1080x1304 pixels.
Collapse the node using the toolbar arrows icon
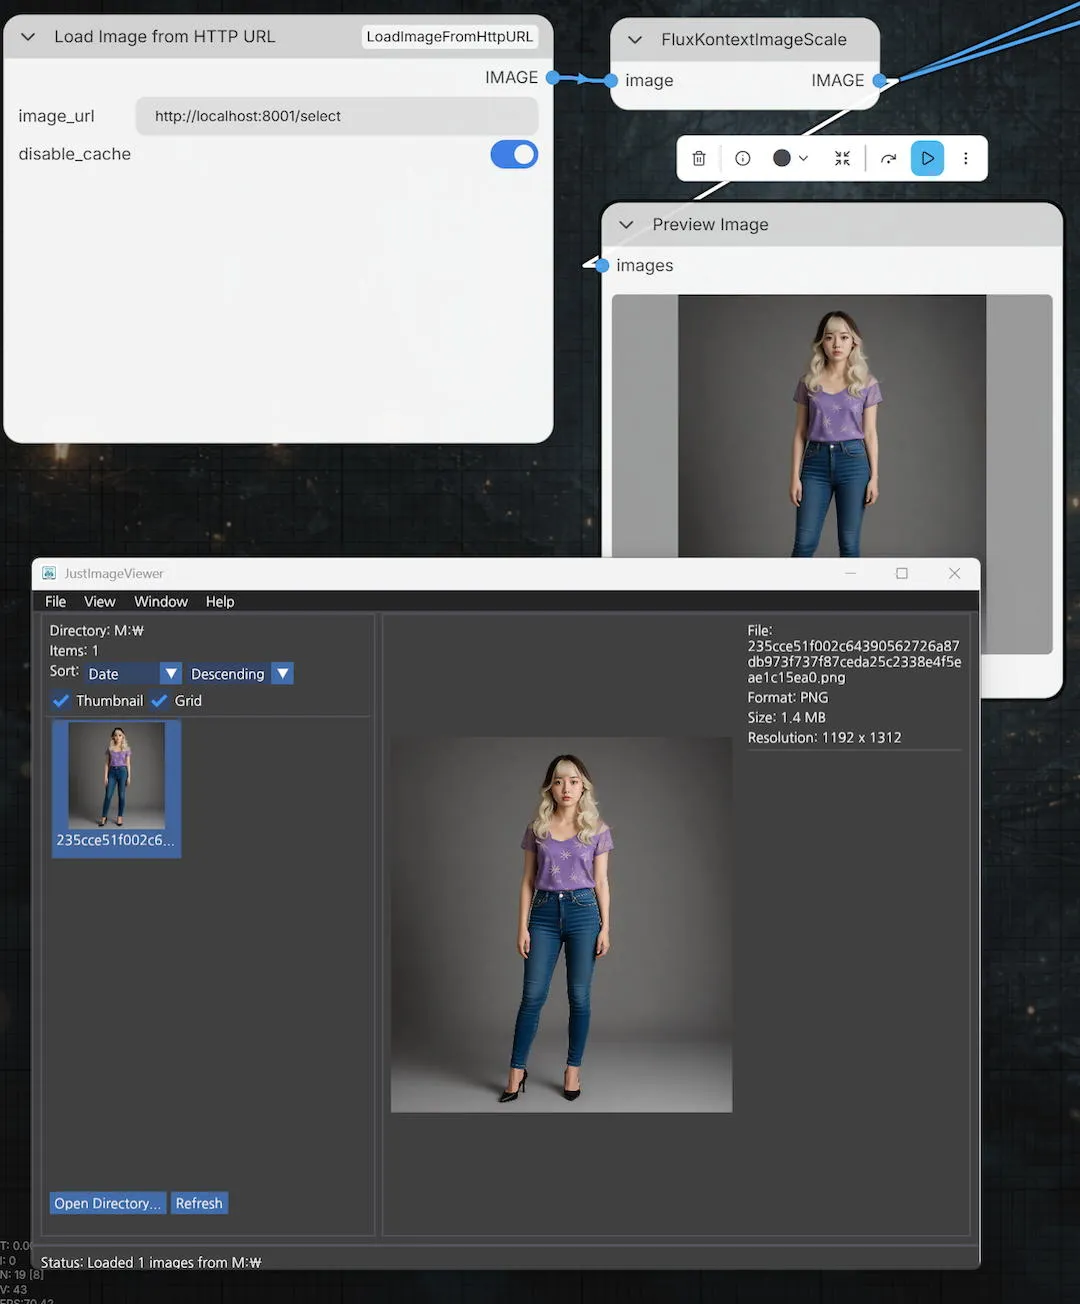tap(843, 158)
